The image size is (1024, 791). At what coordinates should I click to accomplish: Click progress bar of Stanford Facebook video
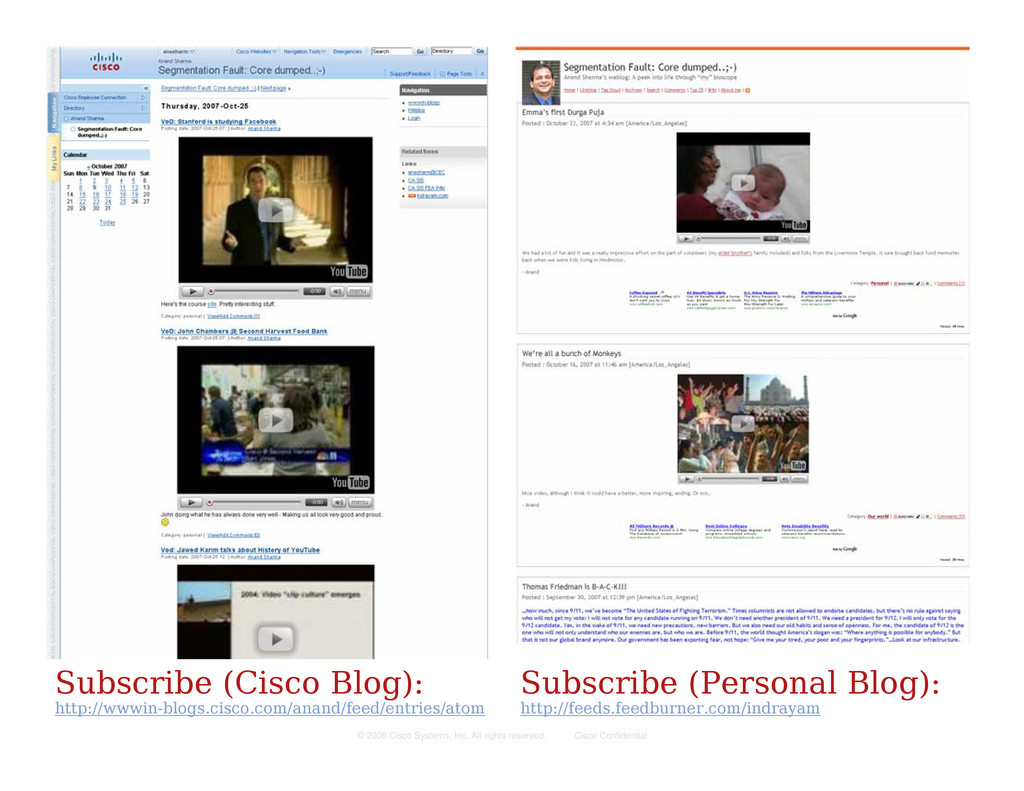(x=255, y=291)
